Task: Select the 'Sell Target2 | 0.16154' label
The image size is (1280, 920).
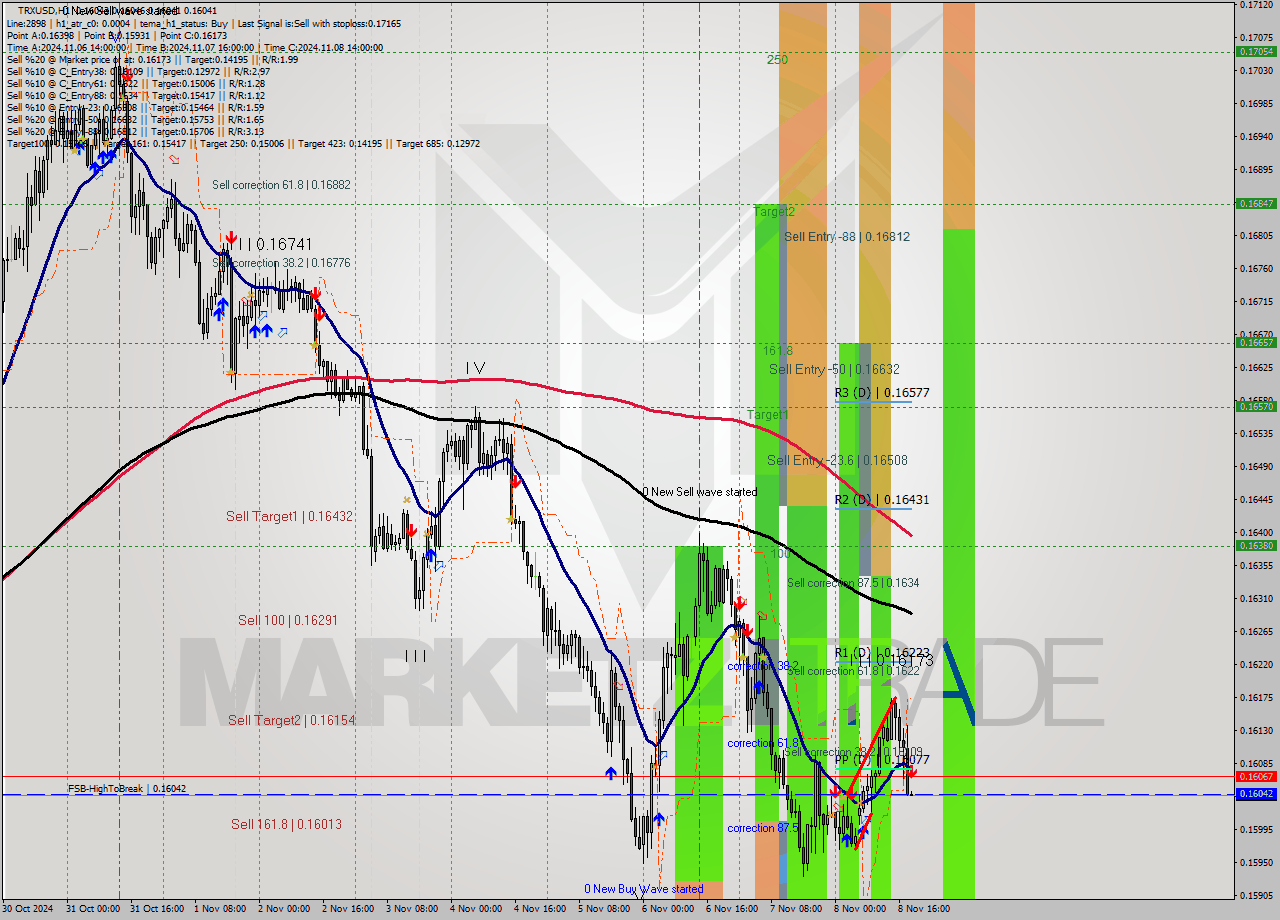Action: tap(291, 720)
